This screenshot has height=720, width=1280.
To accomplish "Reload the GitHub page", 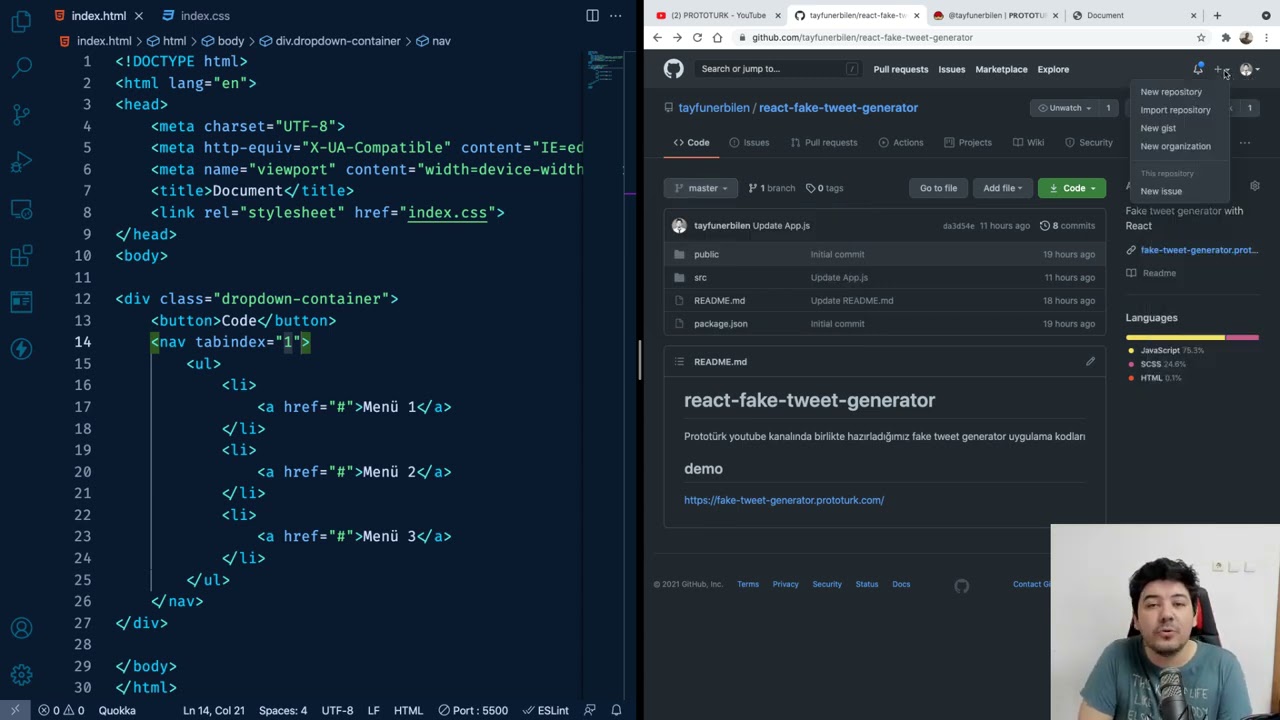I will [x=697, y=37].
